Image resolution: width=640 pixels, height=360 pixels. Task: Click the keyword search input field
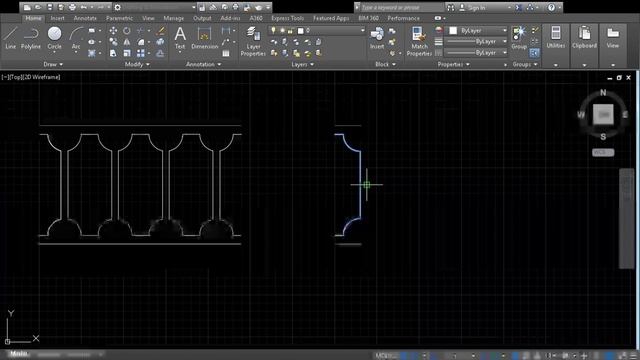point(402,7)
